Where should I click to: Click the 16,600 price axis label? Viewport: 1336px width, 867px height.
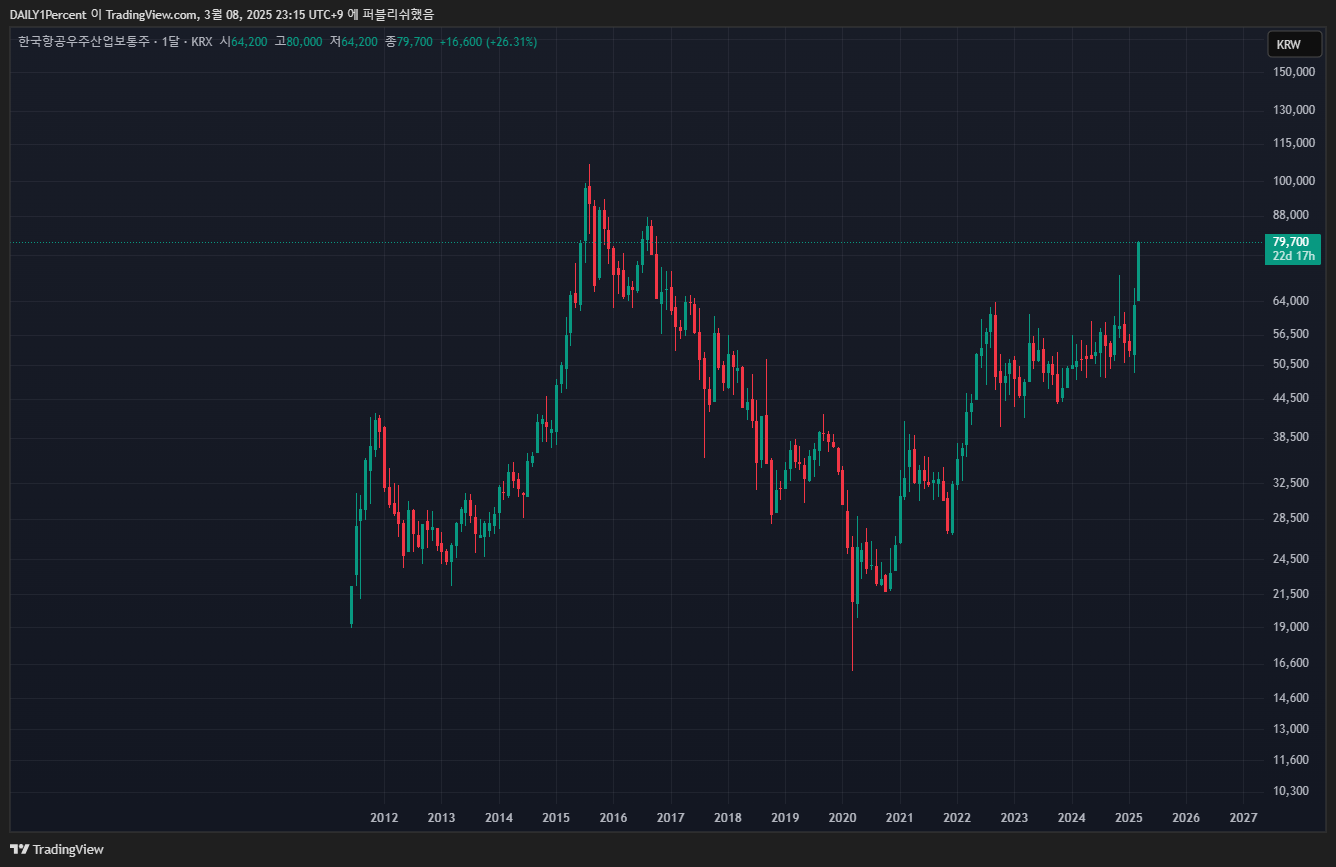1289,663
